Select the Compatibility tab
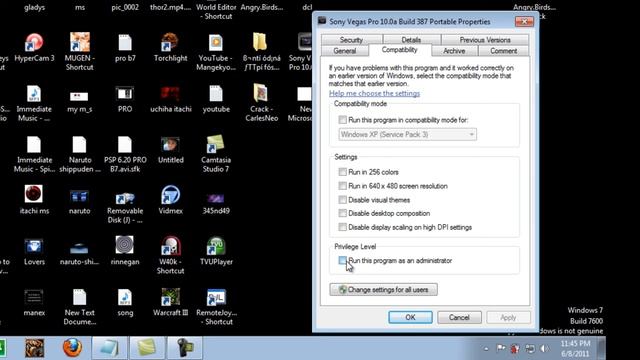640x360 pixels. (400, 50)
